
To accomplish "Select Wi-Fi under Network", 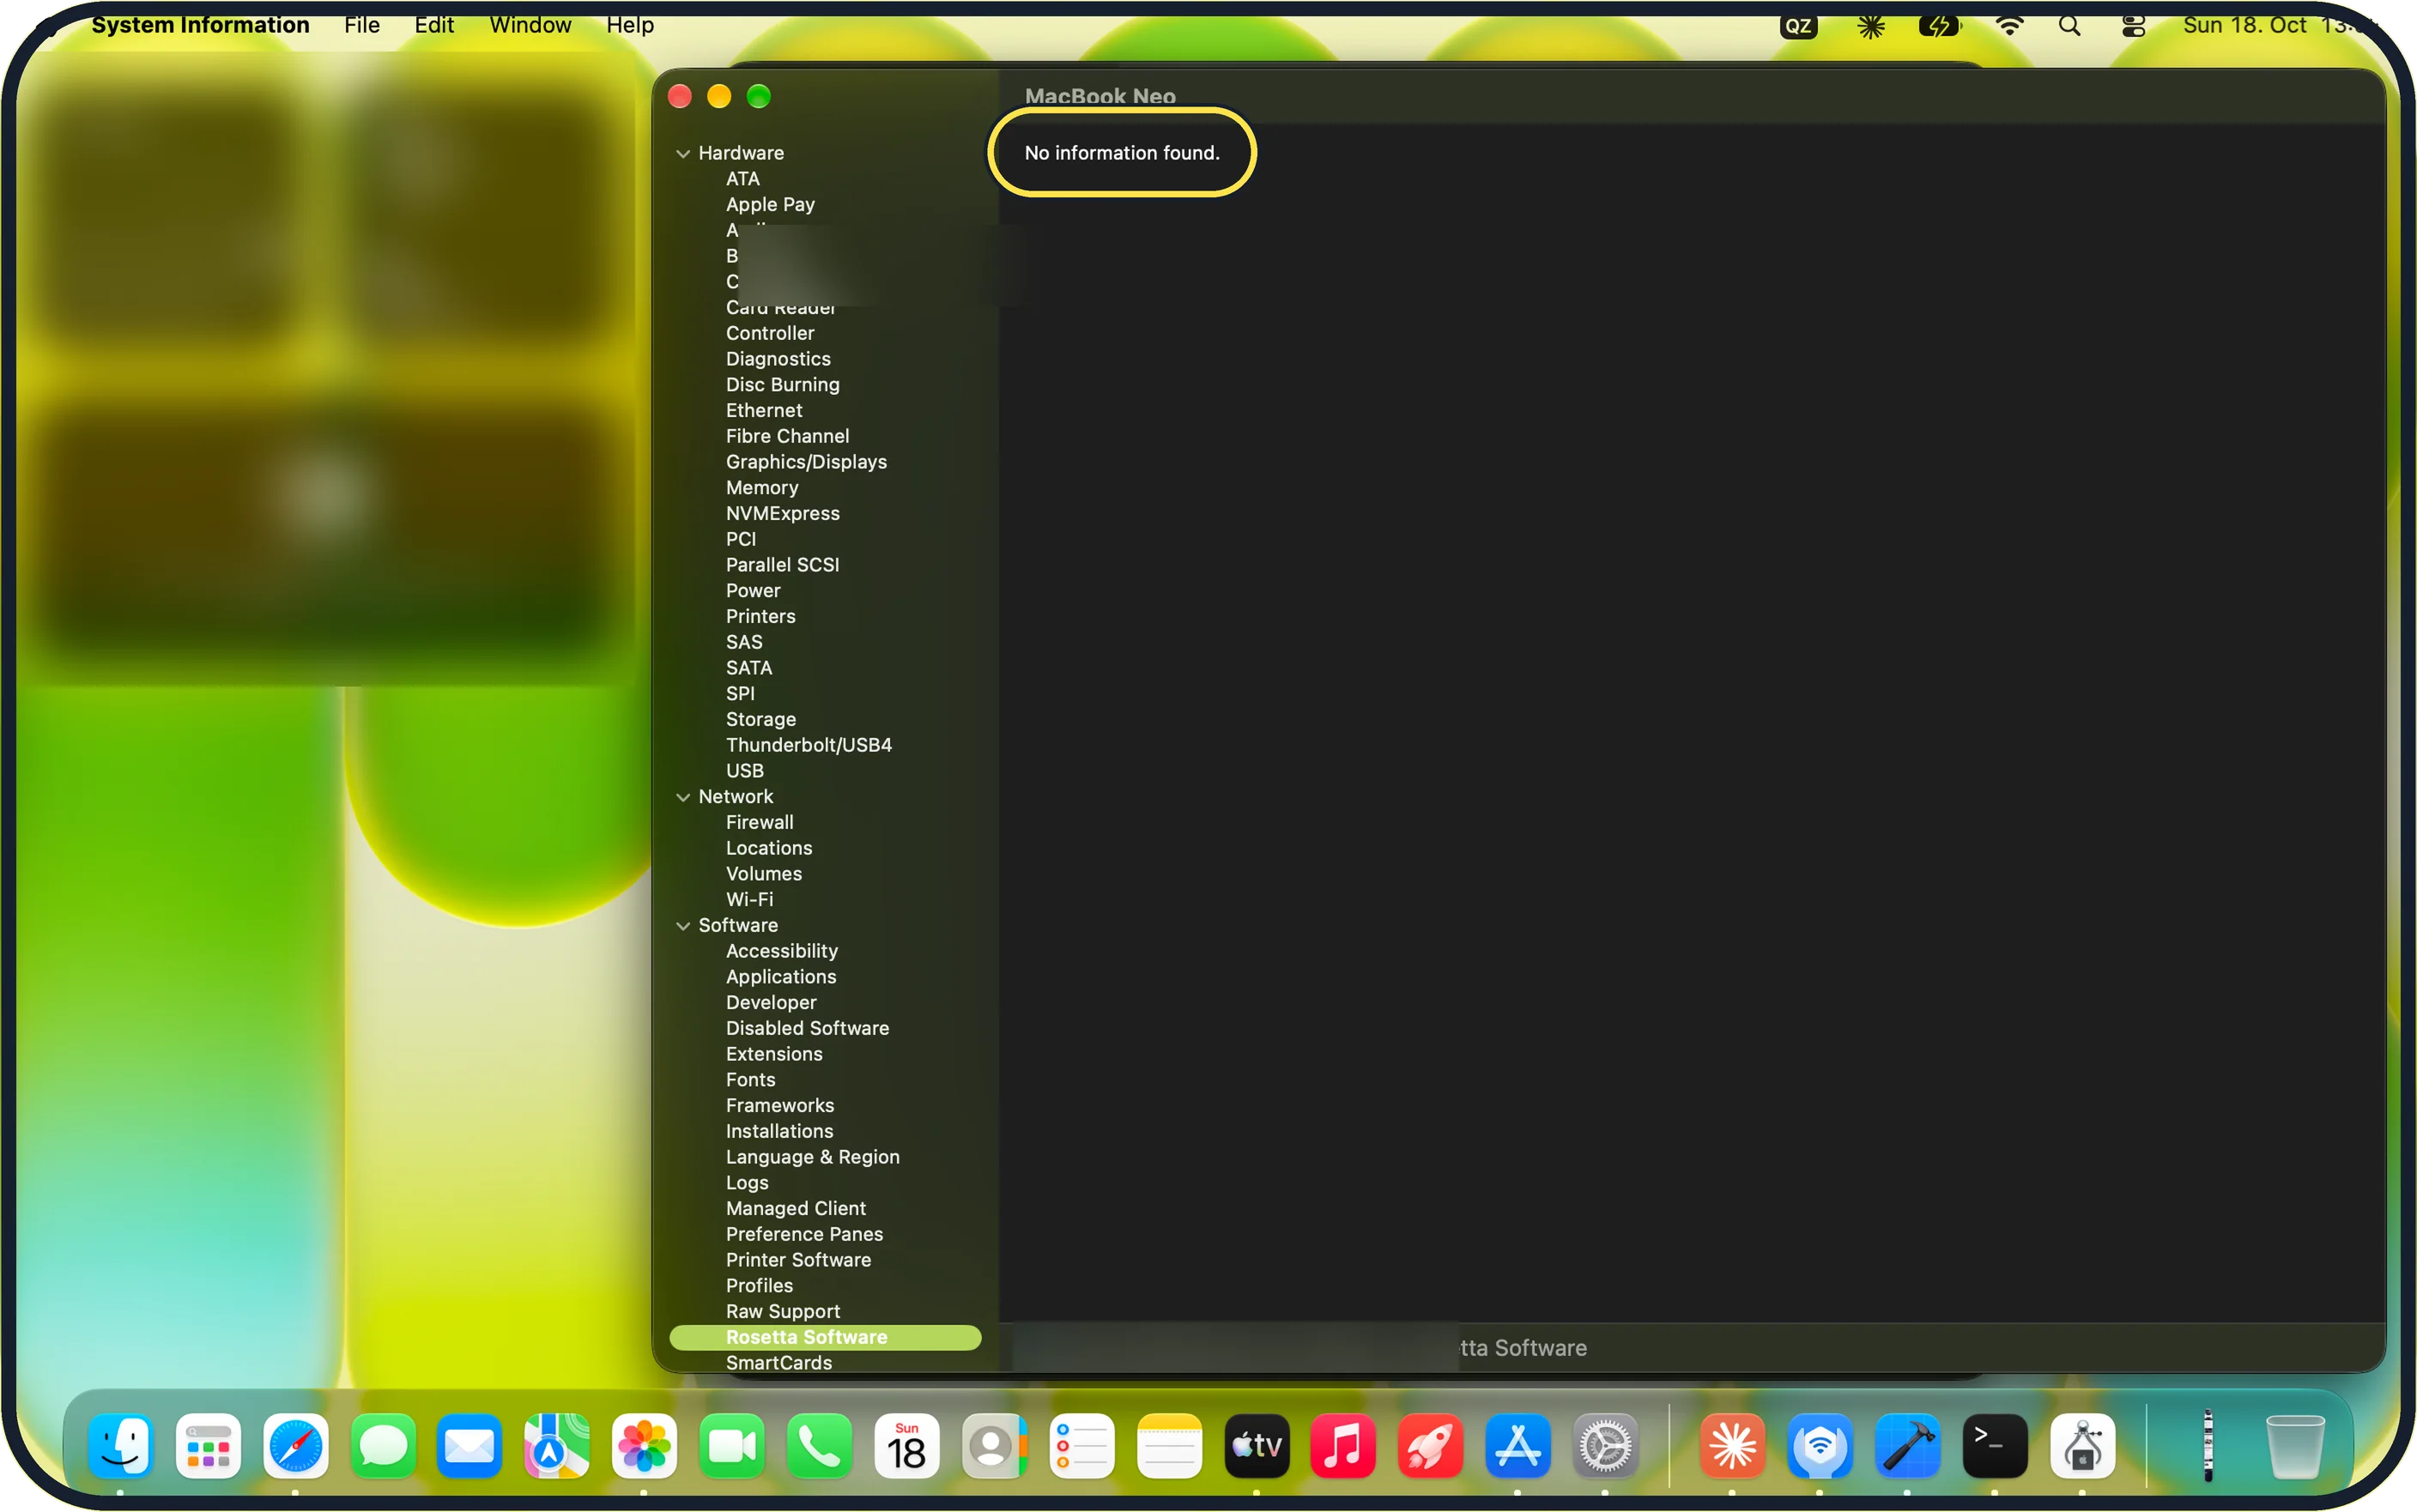I will pos(750,900).
